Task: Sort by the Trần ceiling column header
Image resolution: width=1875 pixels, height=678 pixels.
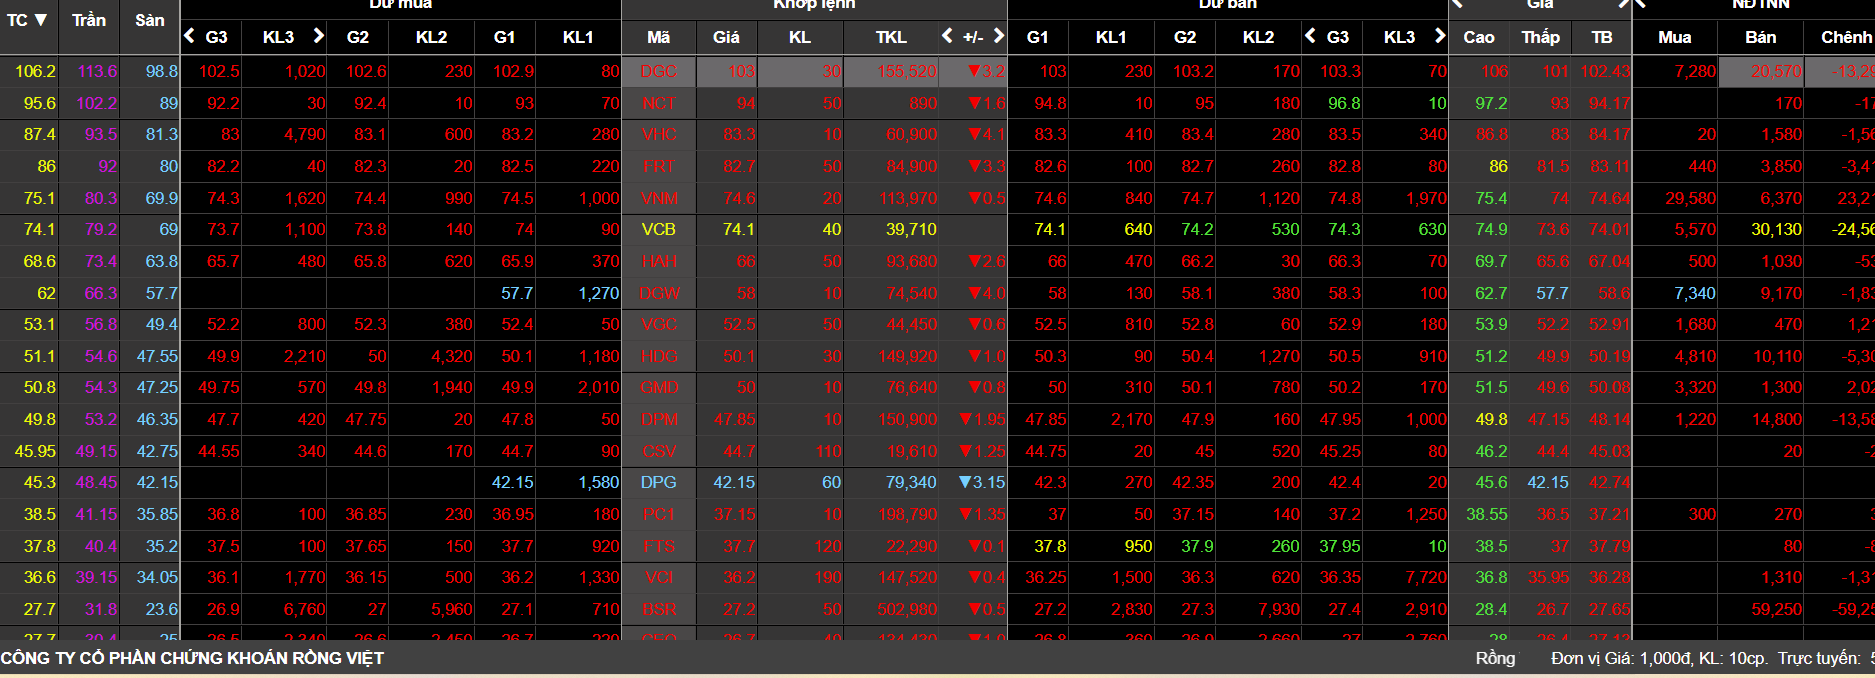Action: pyautogui.click(x=89, y=19)
